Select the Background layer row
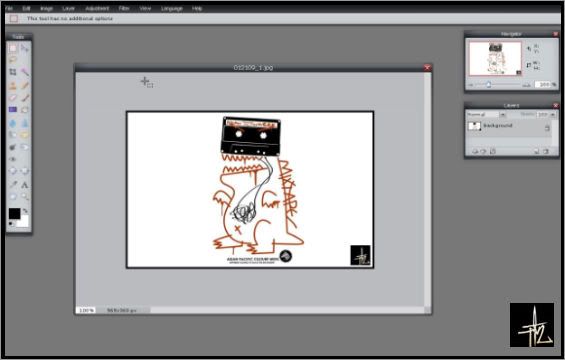 pos(509,126)
